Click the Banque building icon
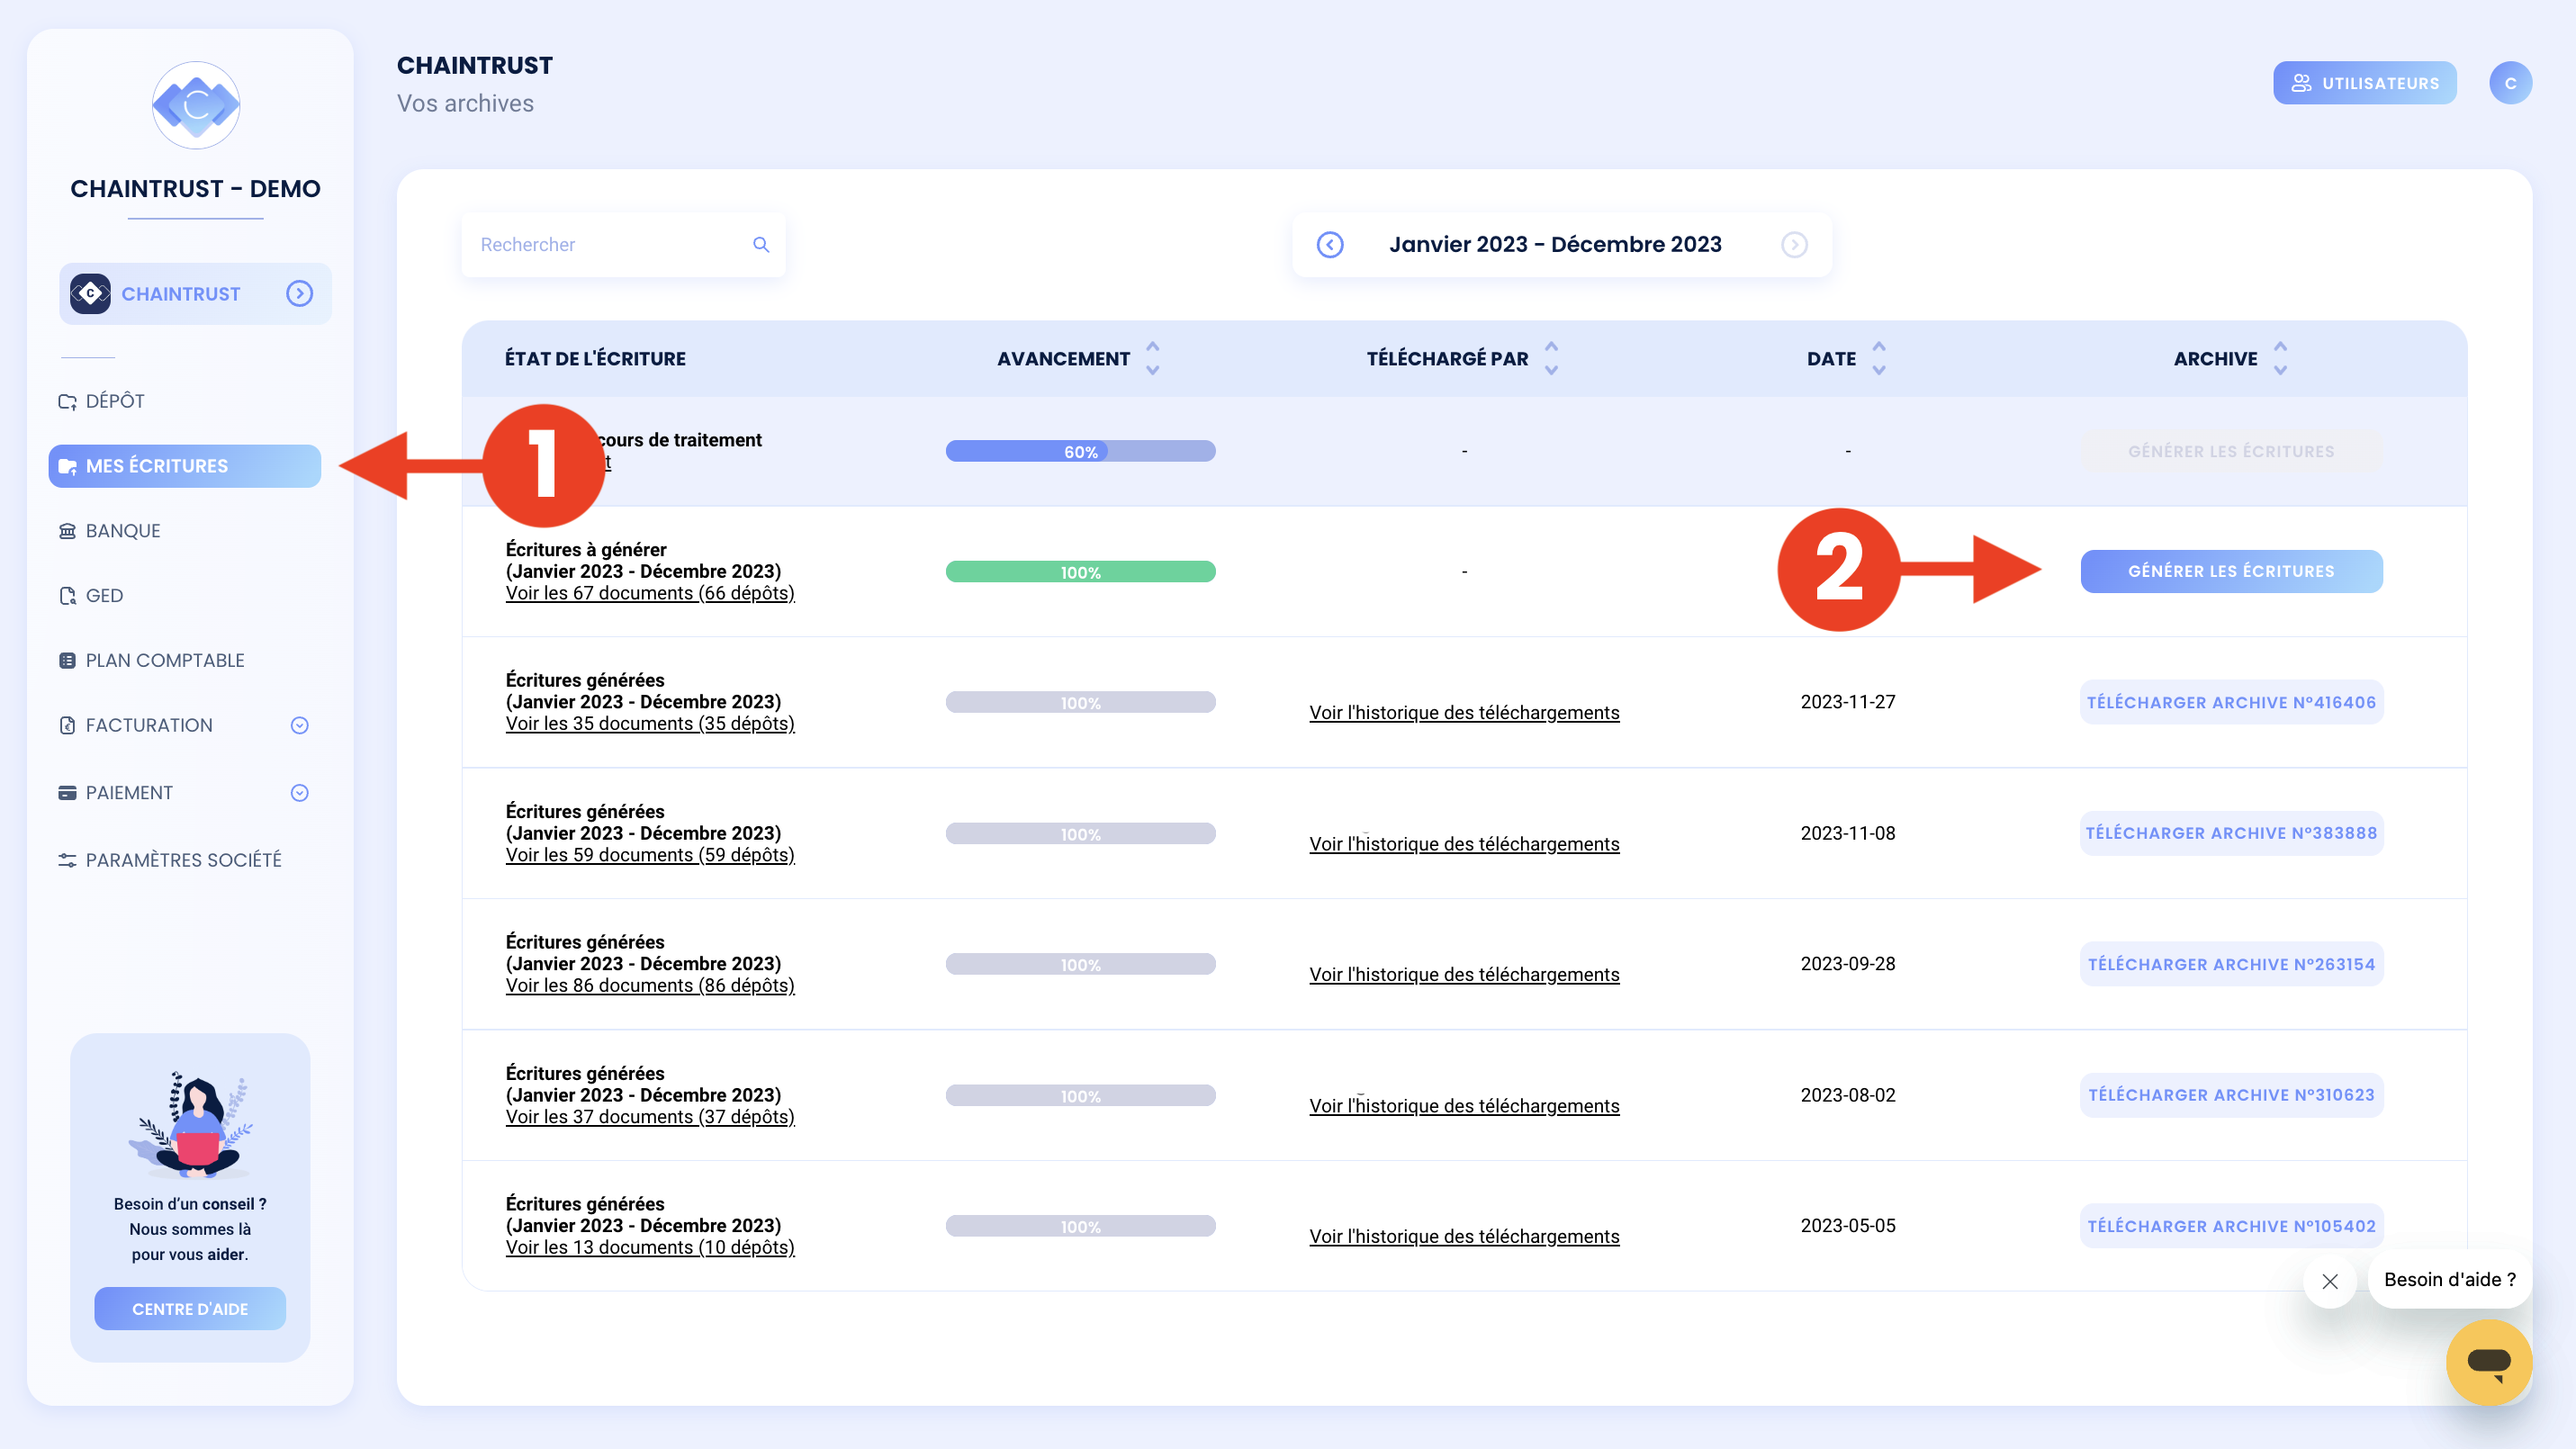The image size is (2576, 1449). (x=67, y=531)
